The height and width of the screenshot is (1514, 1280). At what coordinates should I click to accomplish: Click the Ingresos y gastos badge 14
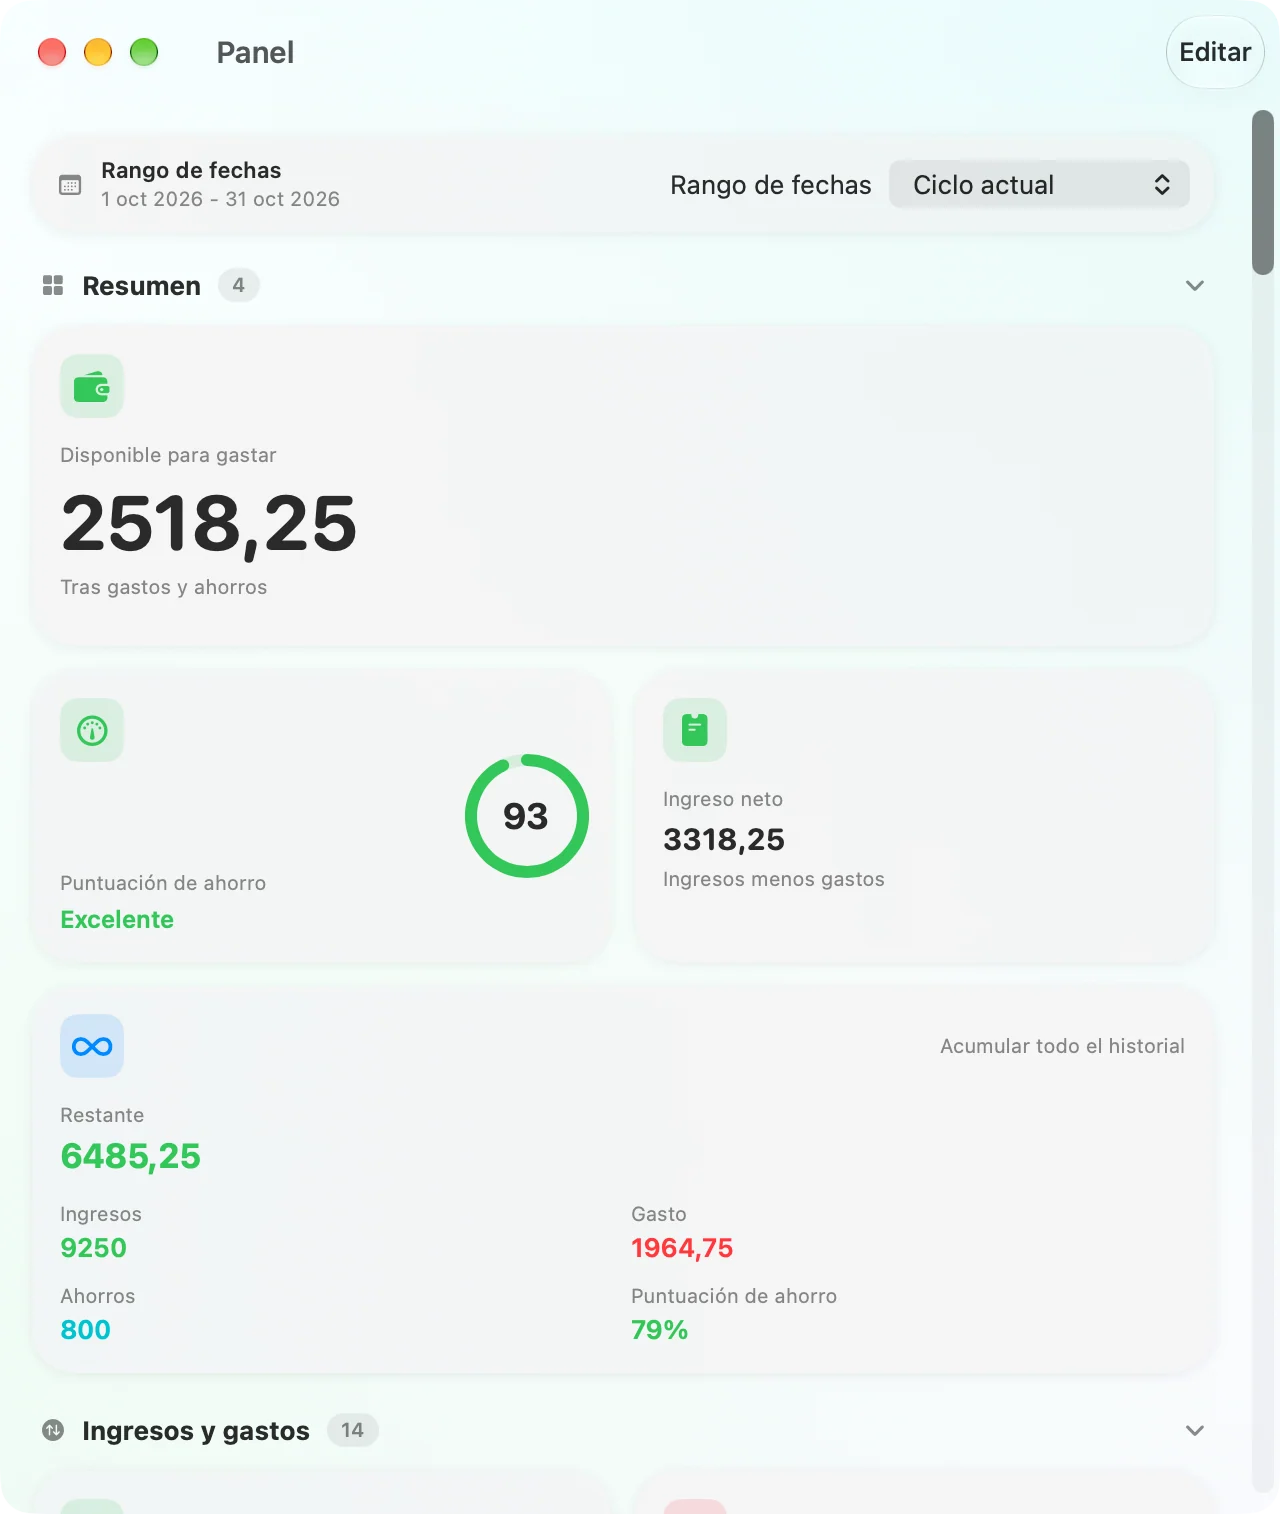pyautogui.click(x=352, y=1430)
